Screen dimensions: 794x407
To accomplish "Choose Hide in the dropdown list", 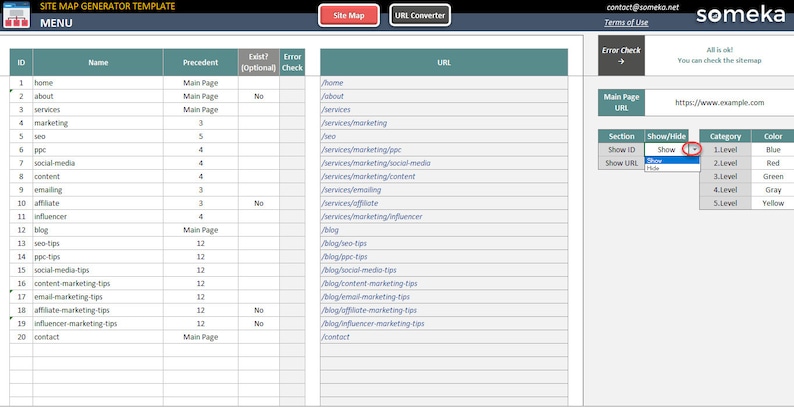I will coord(672,168).
